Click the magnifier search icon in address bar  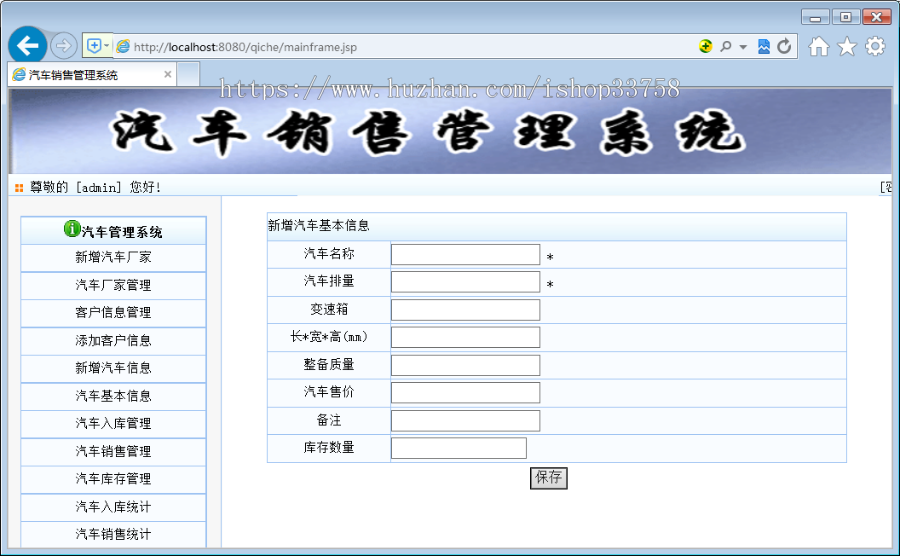[726, 46]
